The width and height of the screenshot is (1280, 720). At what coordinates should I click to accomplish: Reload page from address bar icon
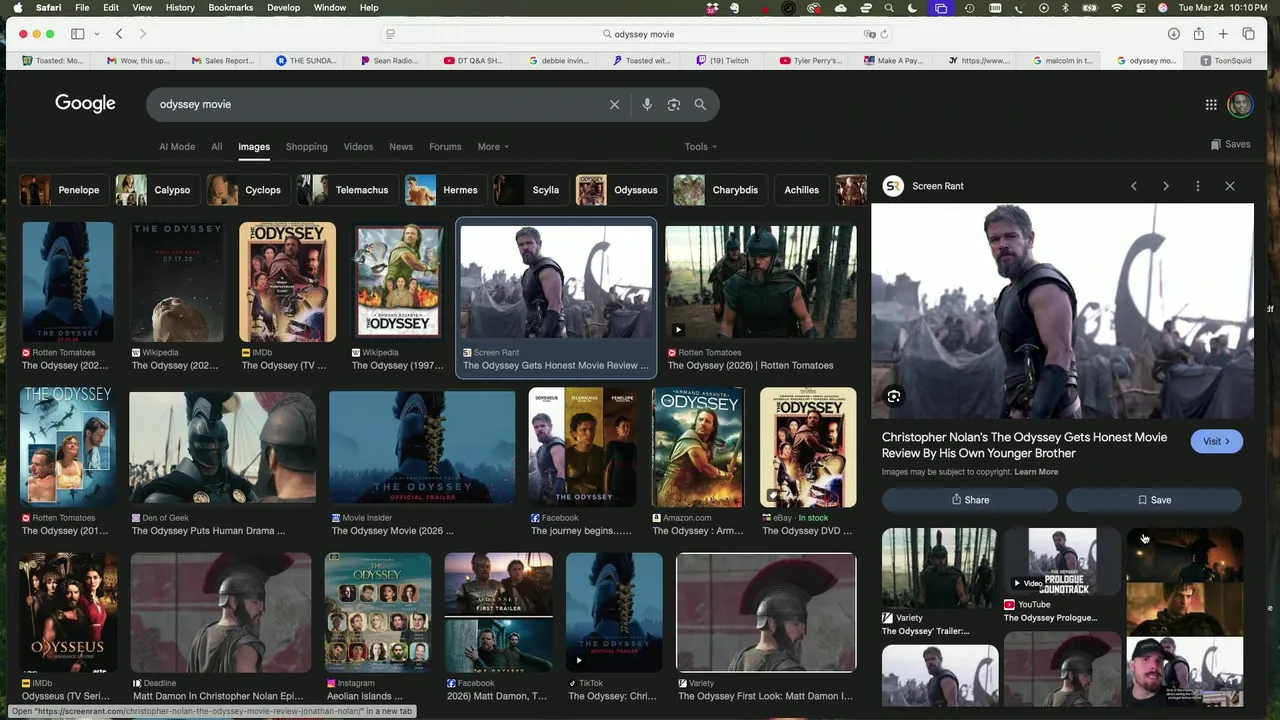(x=884, y=34)
